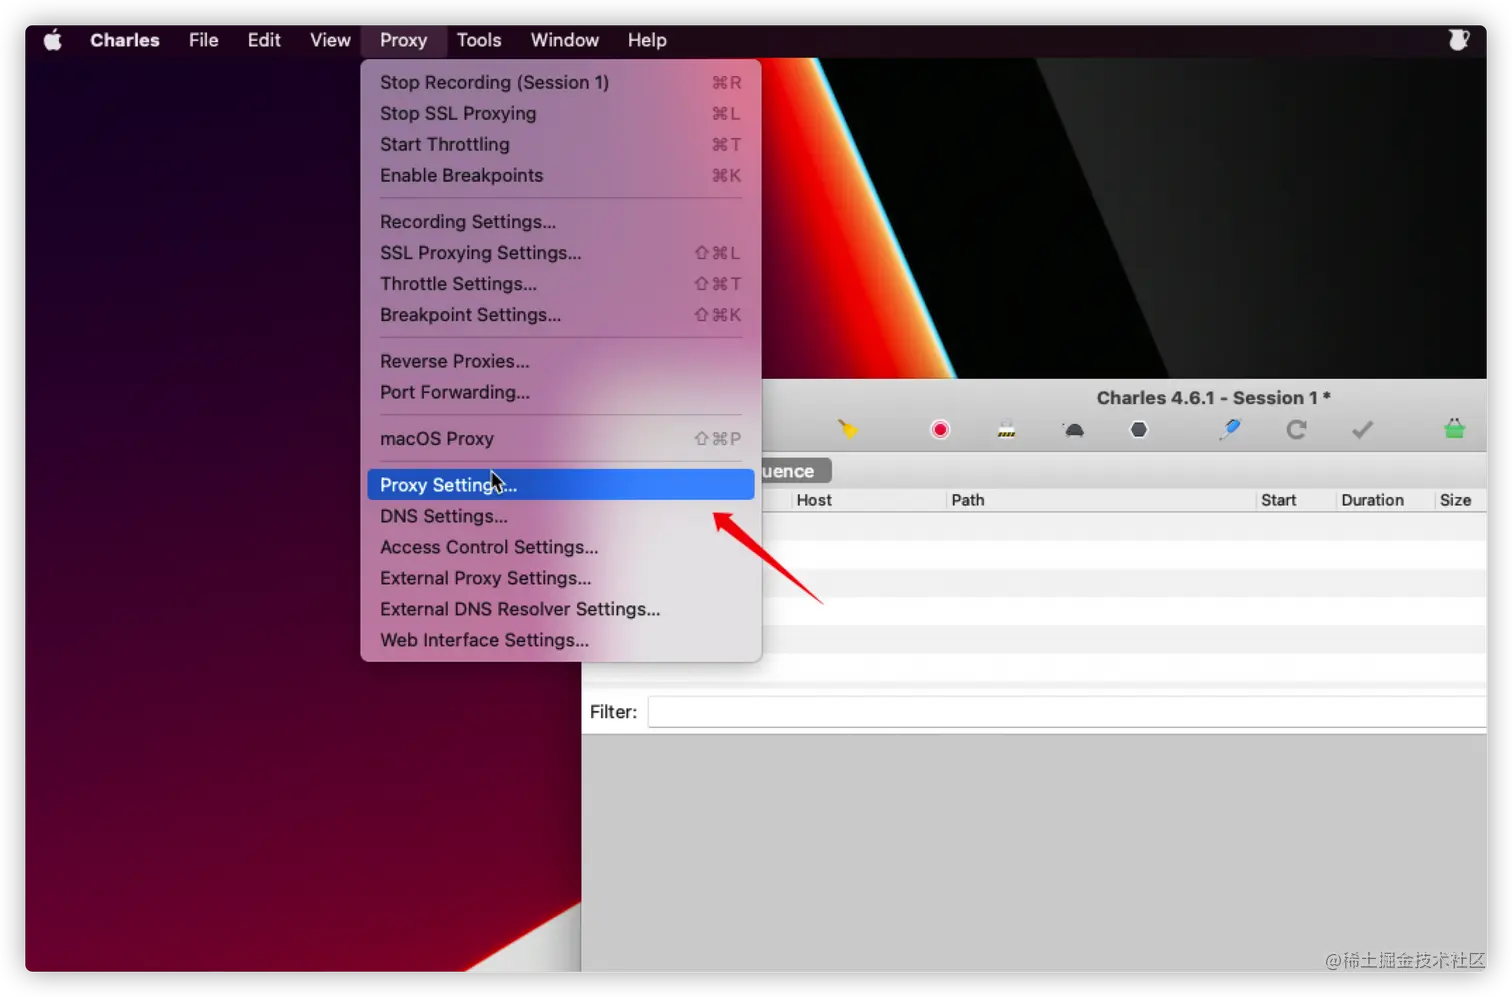
Task: Click the Charles pitcher icon in menu bar
Action: point(1459,40)
